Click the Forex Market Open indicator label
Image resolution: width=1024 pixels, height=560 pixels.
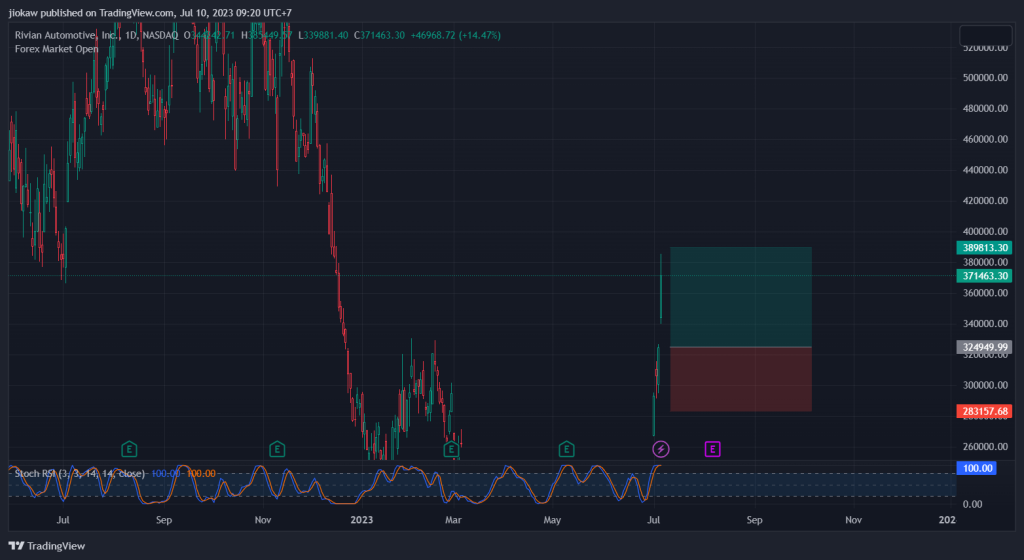57,49
